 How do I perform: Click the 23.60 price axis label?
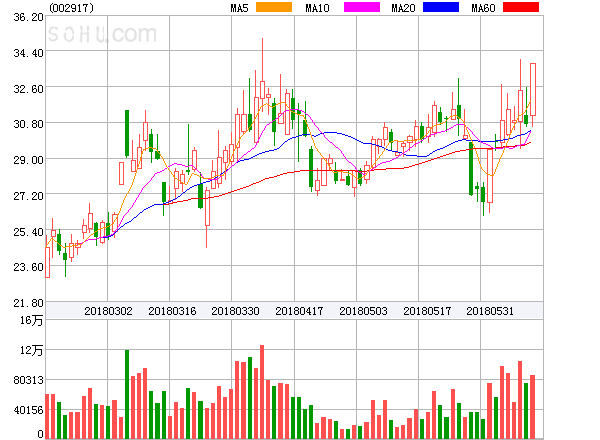tap(28, 267)
